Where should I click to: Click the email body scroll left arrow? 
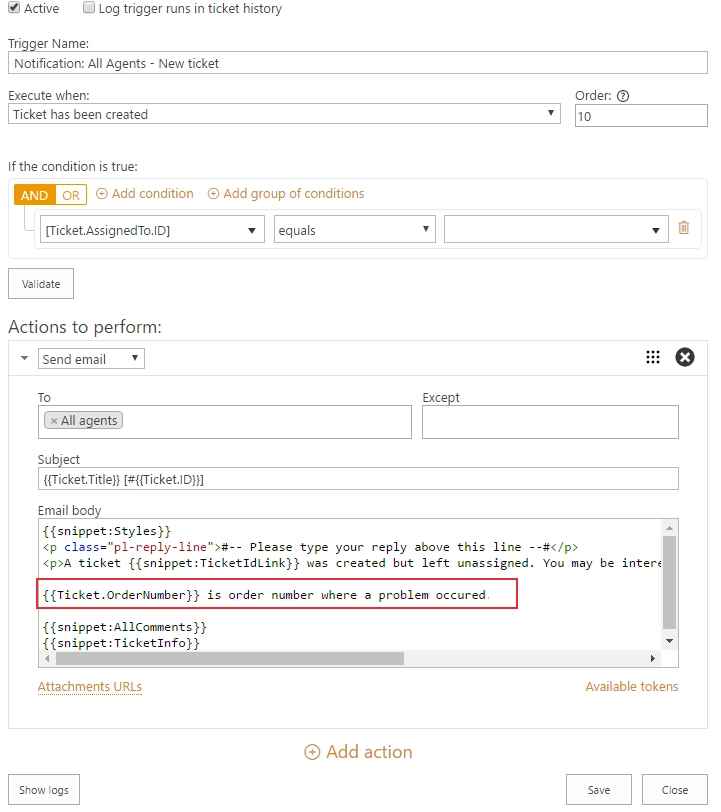point(47,659)
